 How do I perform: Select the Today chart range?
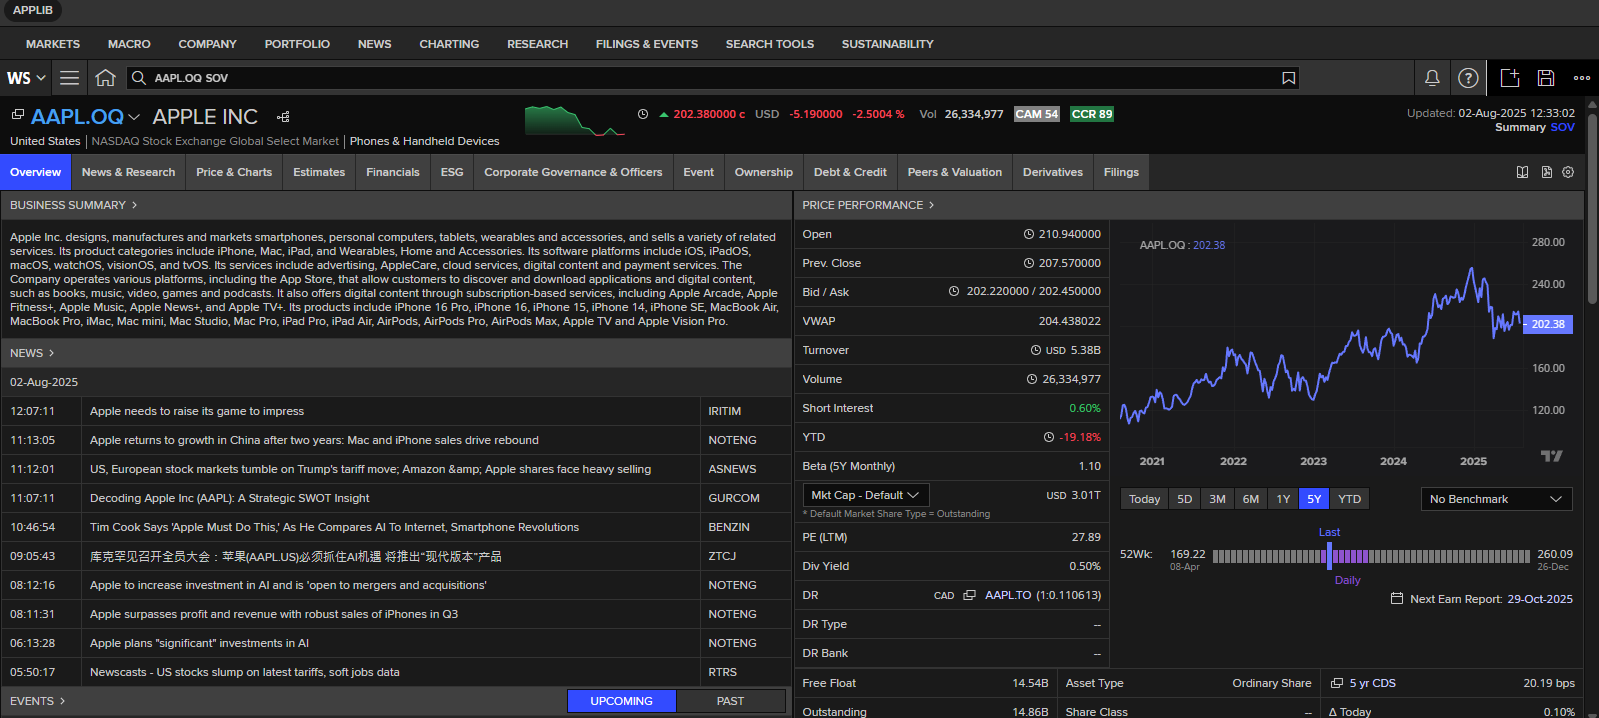pos(1144,499)
